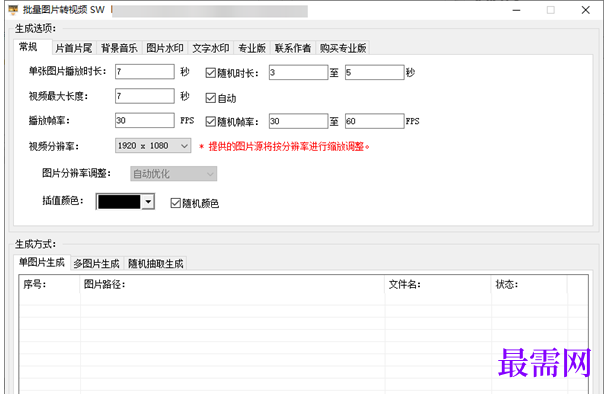
Task: Open the 视频分辨率 1920 x 1080 dropdown
Action: [153, 146]
